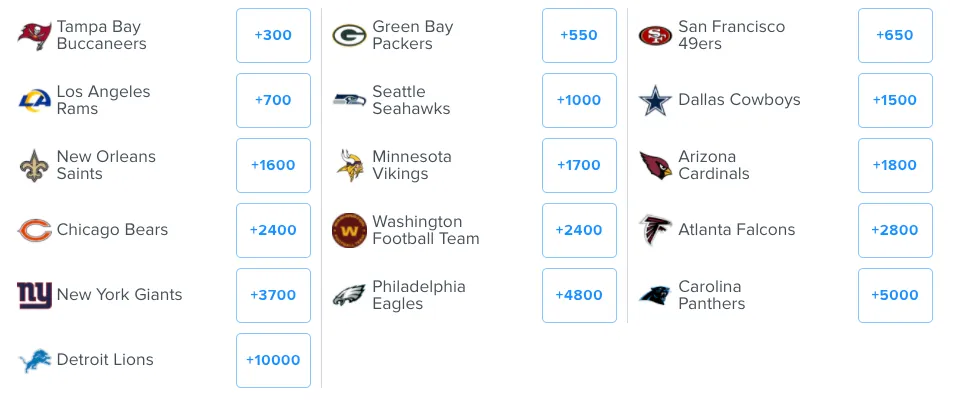
Task: Select the +300 odds for Buccaneers
Action: click(273, 36)
